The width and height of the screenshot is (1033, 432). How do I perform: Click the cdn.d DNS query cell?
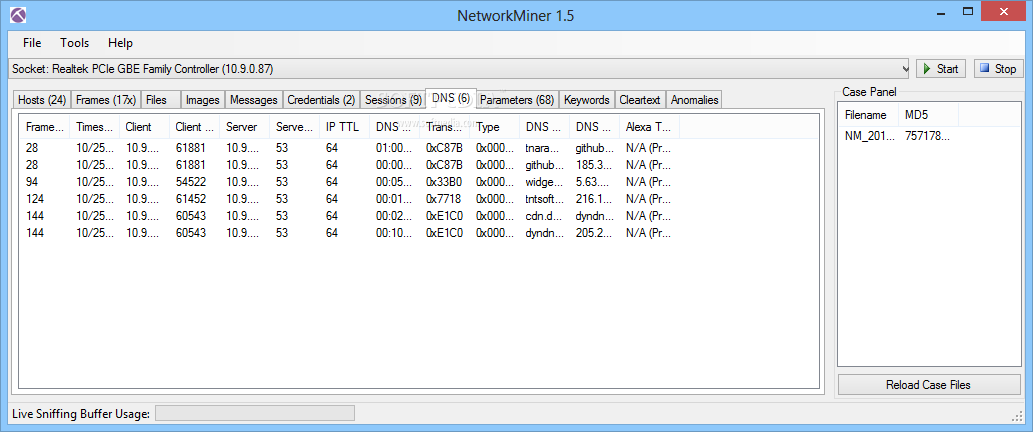point(544,215)
